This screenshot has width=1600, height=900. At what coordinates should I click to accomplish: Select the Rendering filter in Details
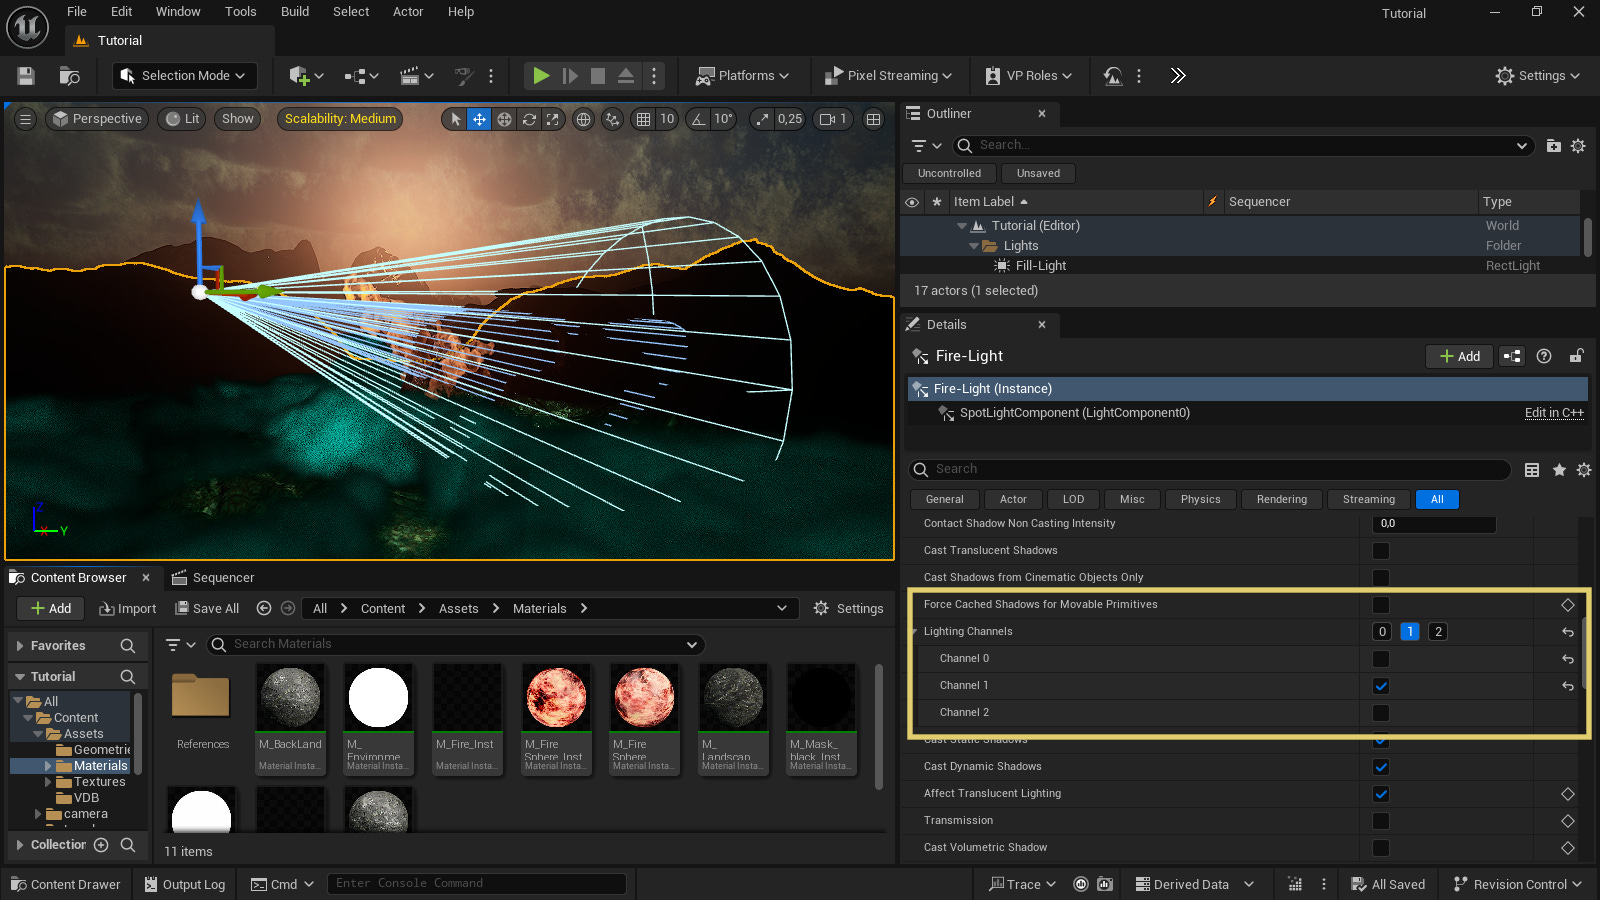click(x=1282, y=499)
